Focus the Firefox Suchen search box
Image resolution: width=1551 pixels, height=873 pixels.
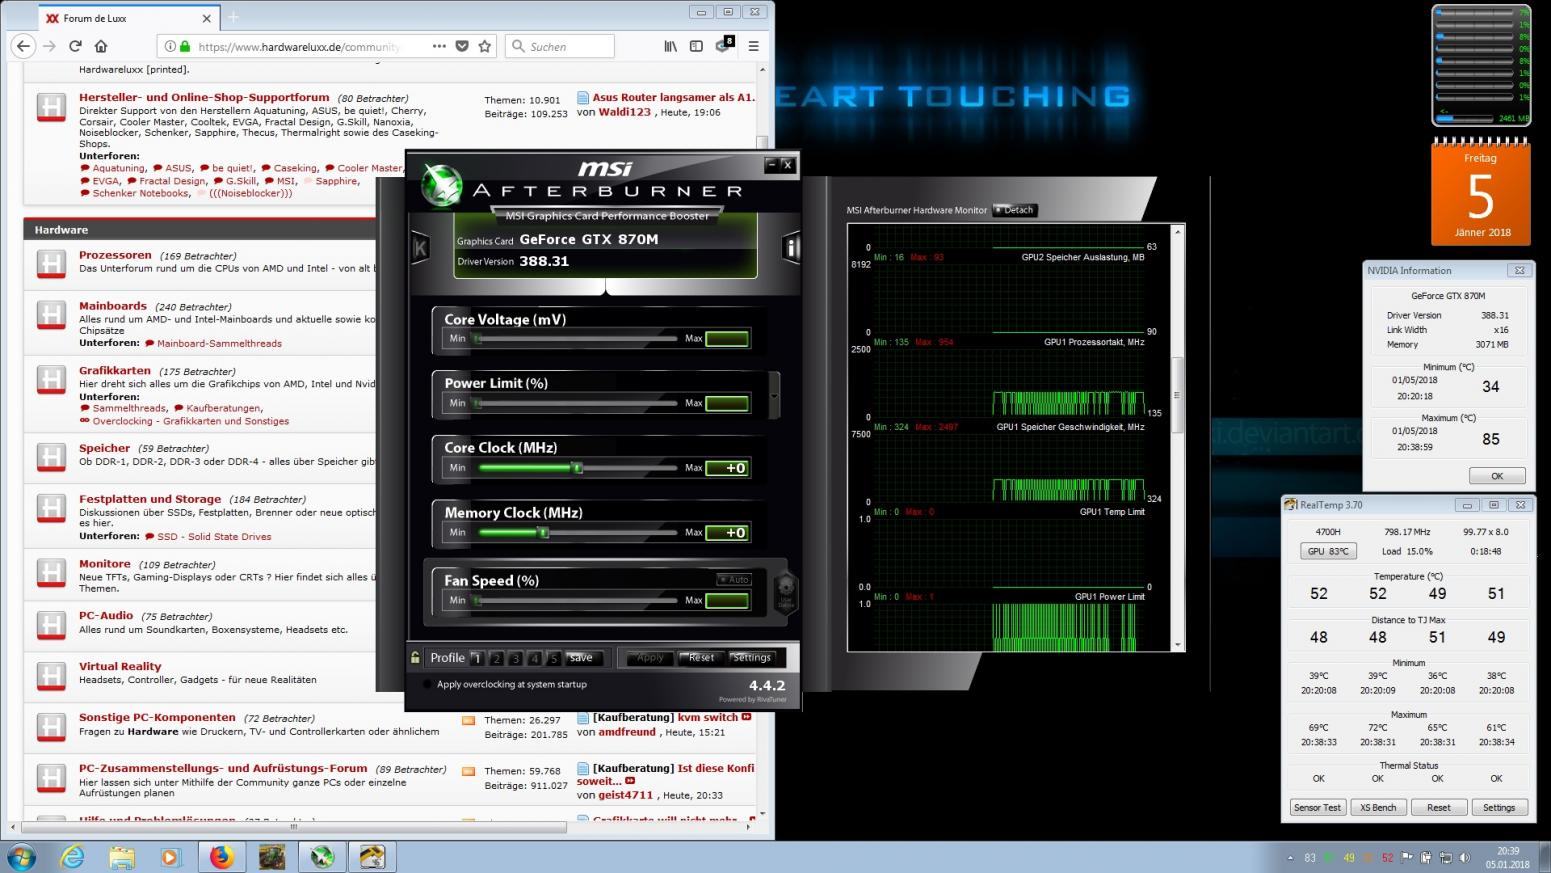pos(559,46)
